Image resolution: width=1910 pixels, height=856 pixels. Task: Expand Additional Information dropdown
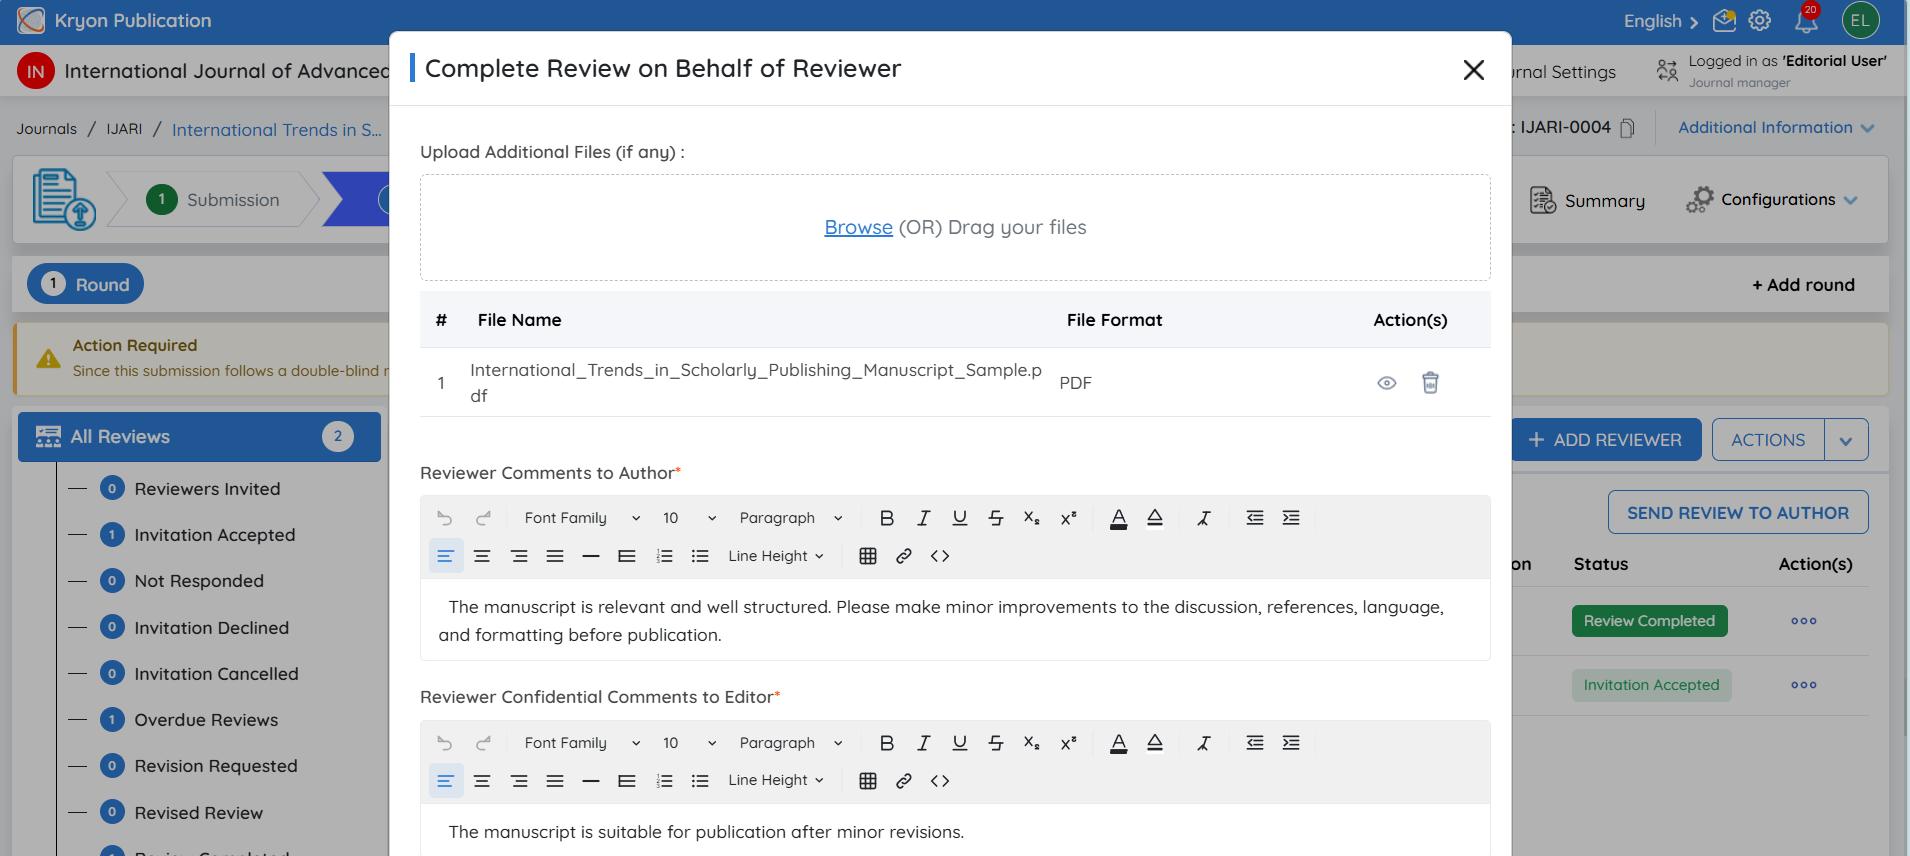tap(1776, 128)
